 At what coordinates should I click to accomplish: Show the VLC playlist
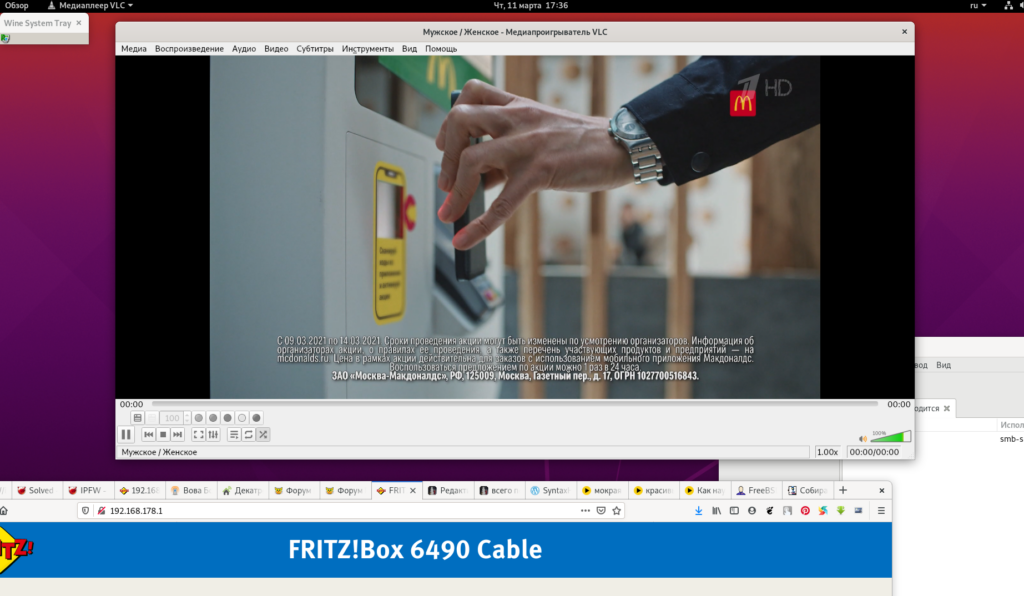pos(234,434)
